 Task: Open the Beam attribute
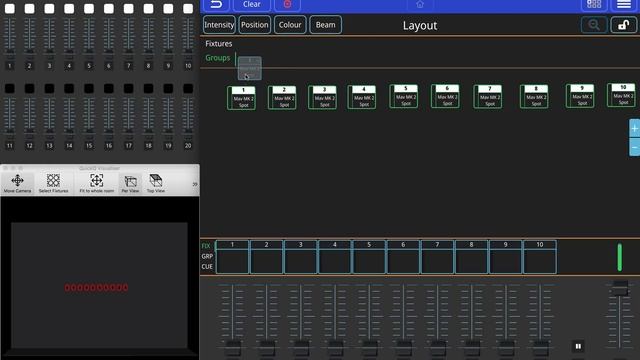click(325, 25)
